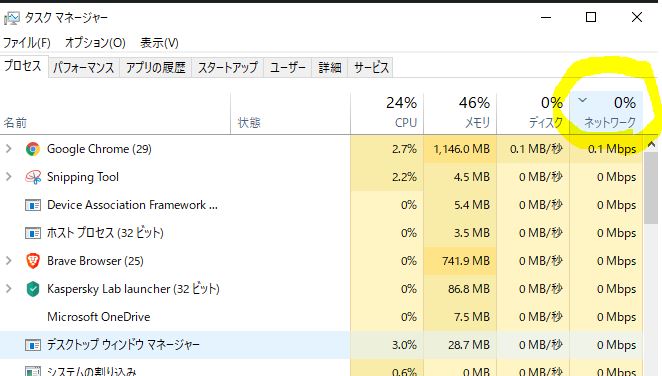Click the Device Association Framework process icon

pos(33,205)
